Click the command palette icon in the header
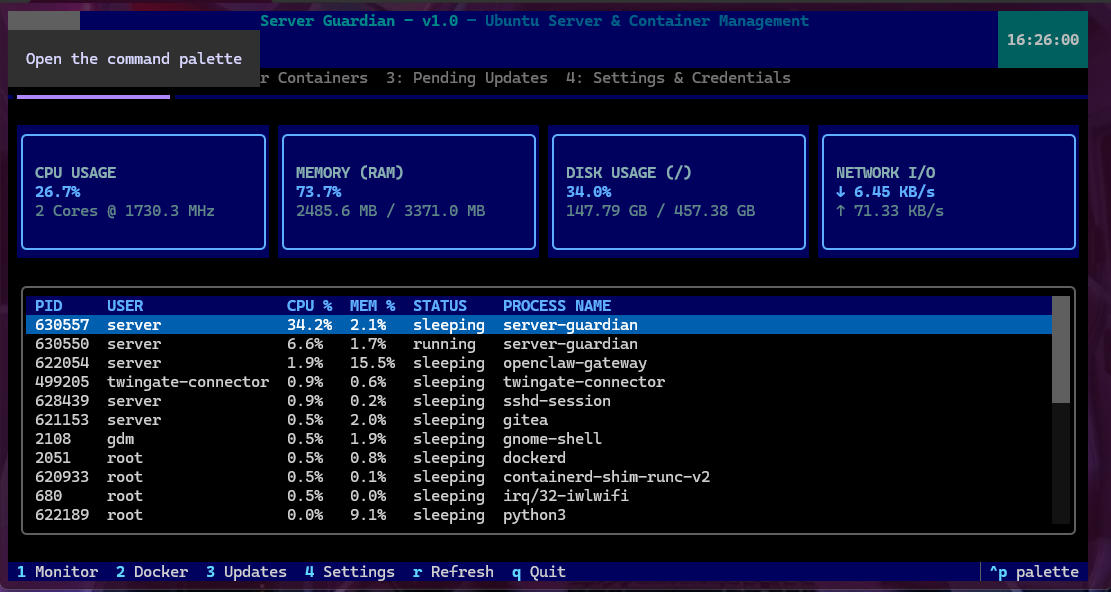Screen dimensions: 1111x592 coord(44,21)
